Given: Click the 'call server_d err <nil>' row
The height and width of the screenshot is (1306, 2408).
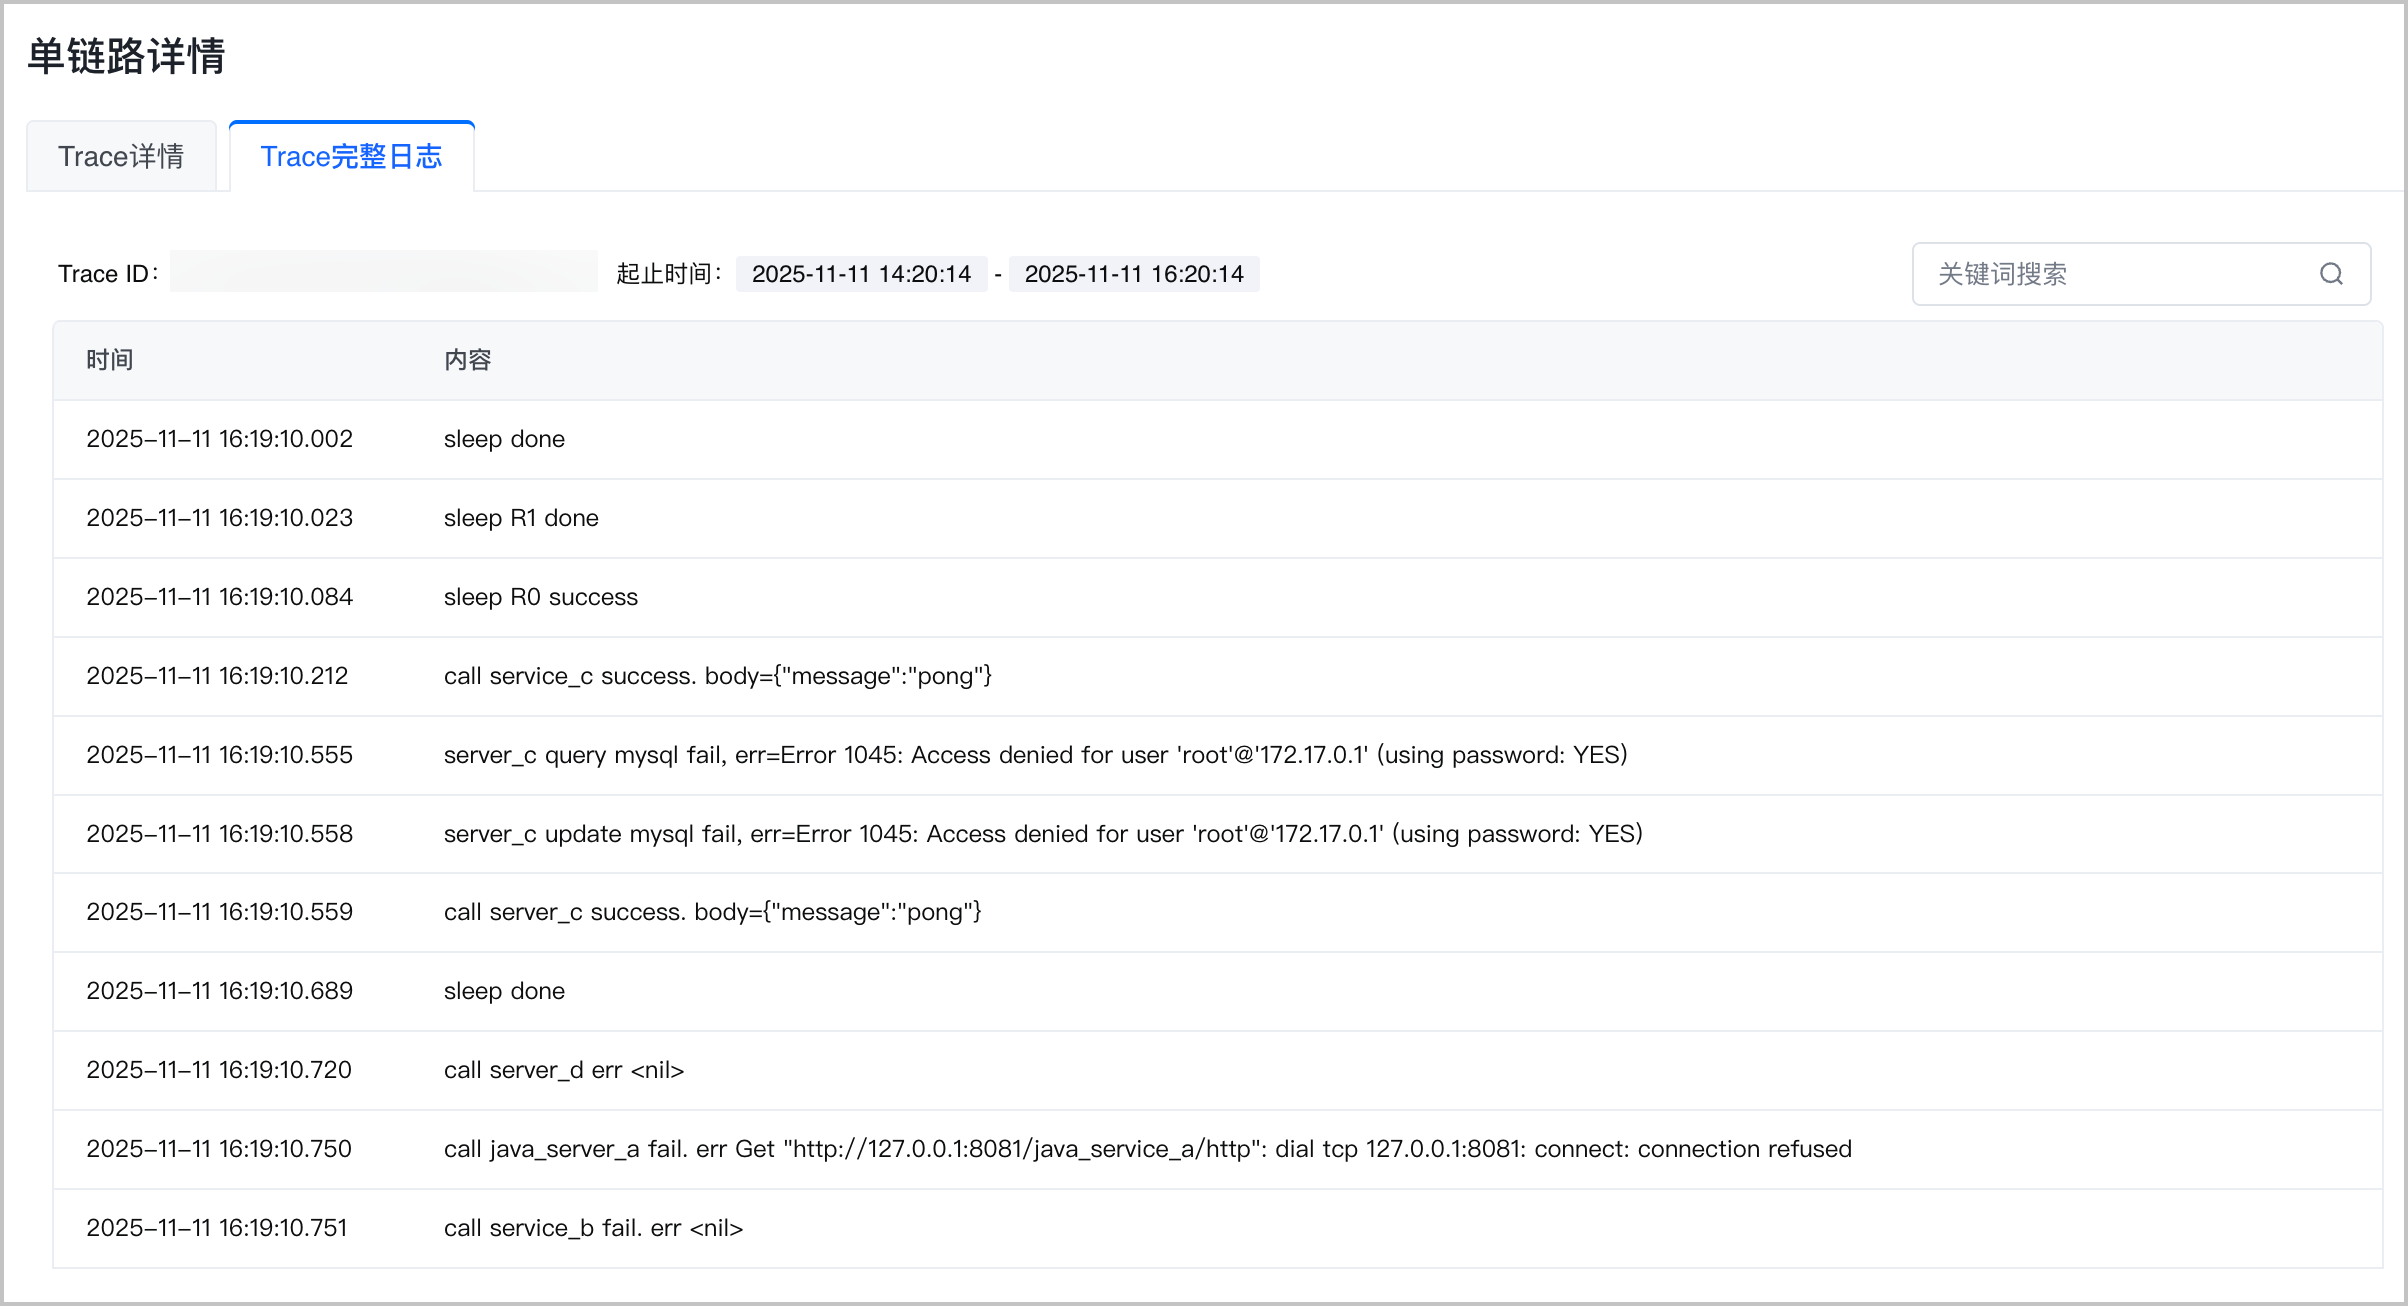Looking at the screenshot, I should (1218, 1070).
